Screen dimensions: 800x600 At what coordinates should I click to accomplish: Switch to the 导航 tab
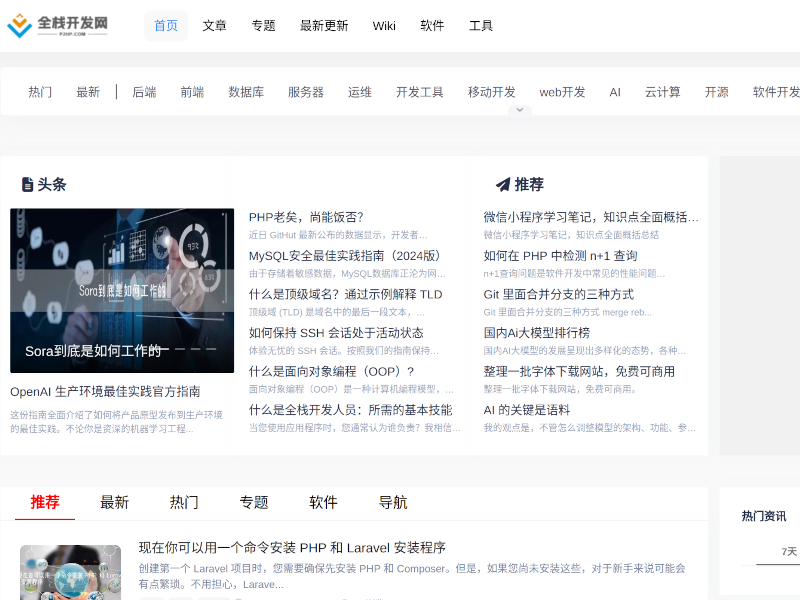(x=393, y=502)
